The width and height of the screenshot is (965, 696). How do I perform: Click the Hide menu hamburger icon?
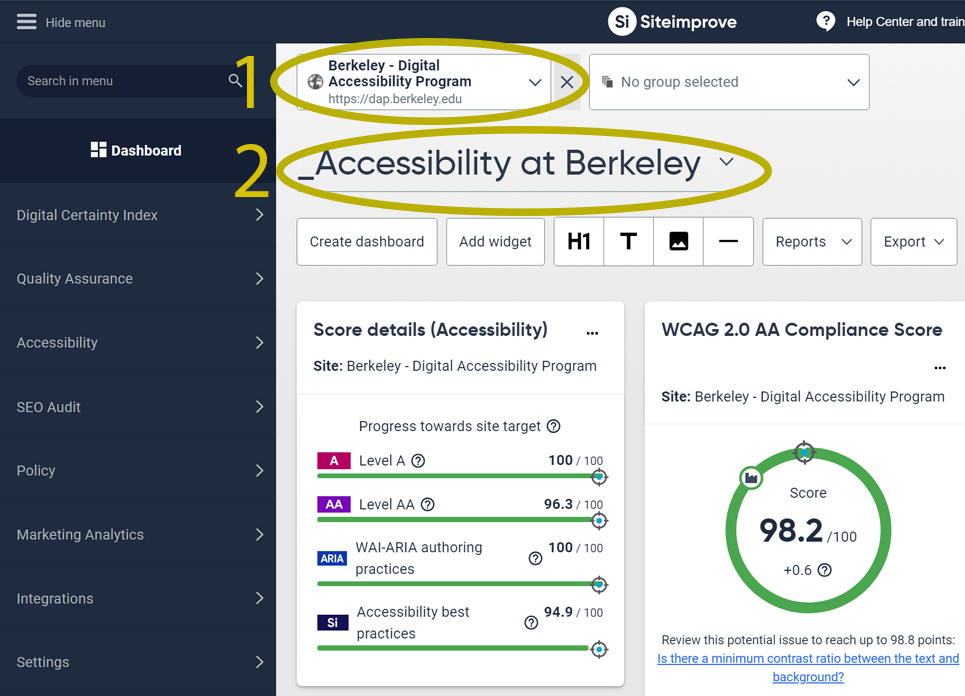point(26,21)
